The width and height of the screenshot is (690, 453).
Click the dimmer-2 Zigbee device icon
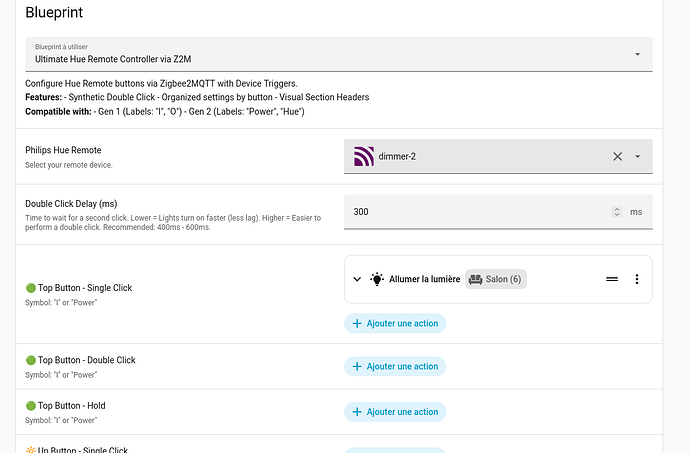point(364,156)
